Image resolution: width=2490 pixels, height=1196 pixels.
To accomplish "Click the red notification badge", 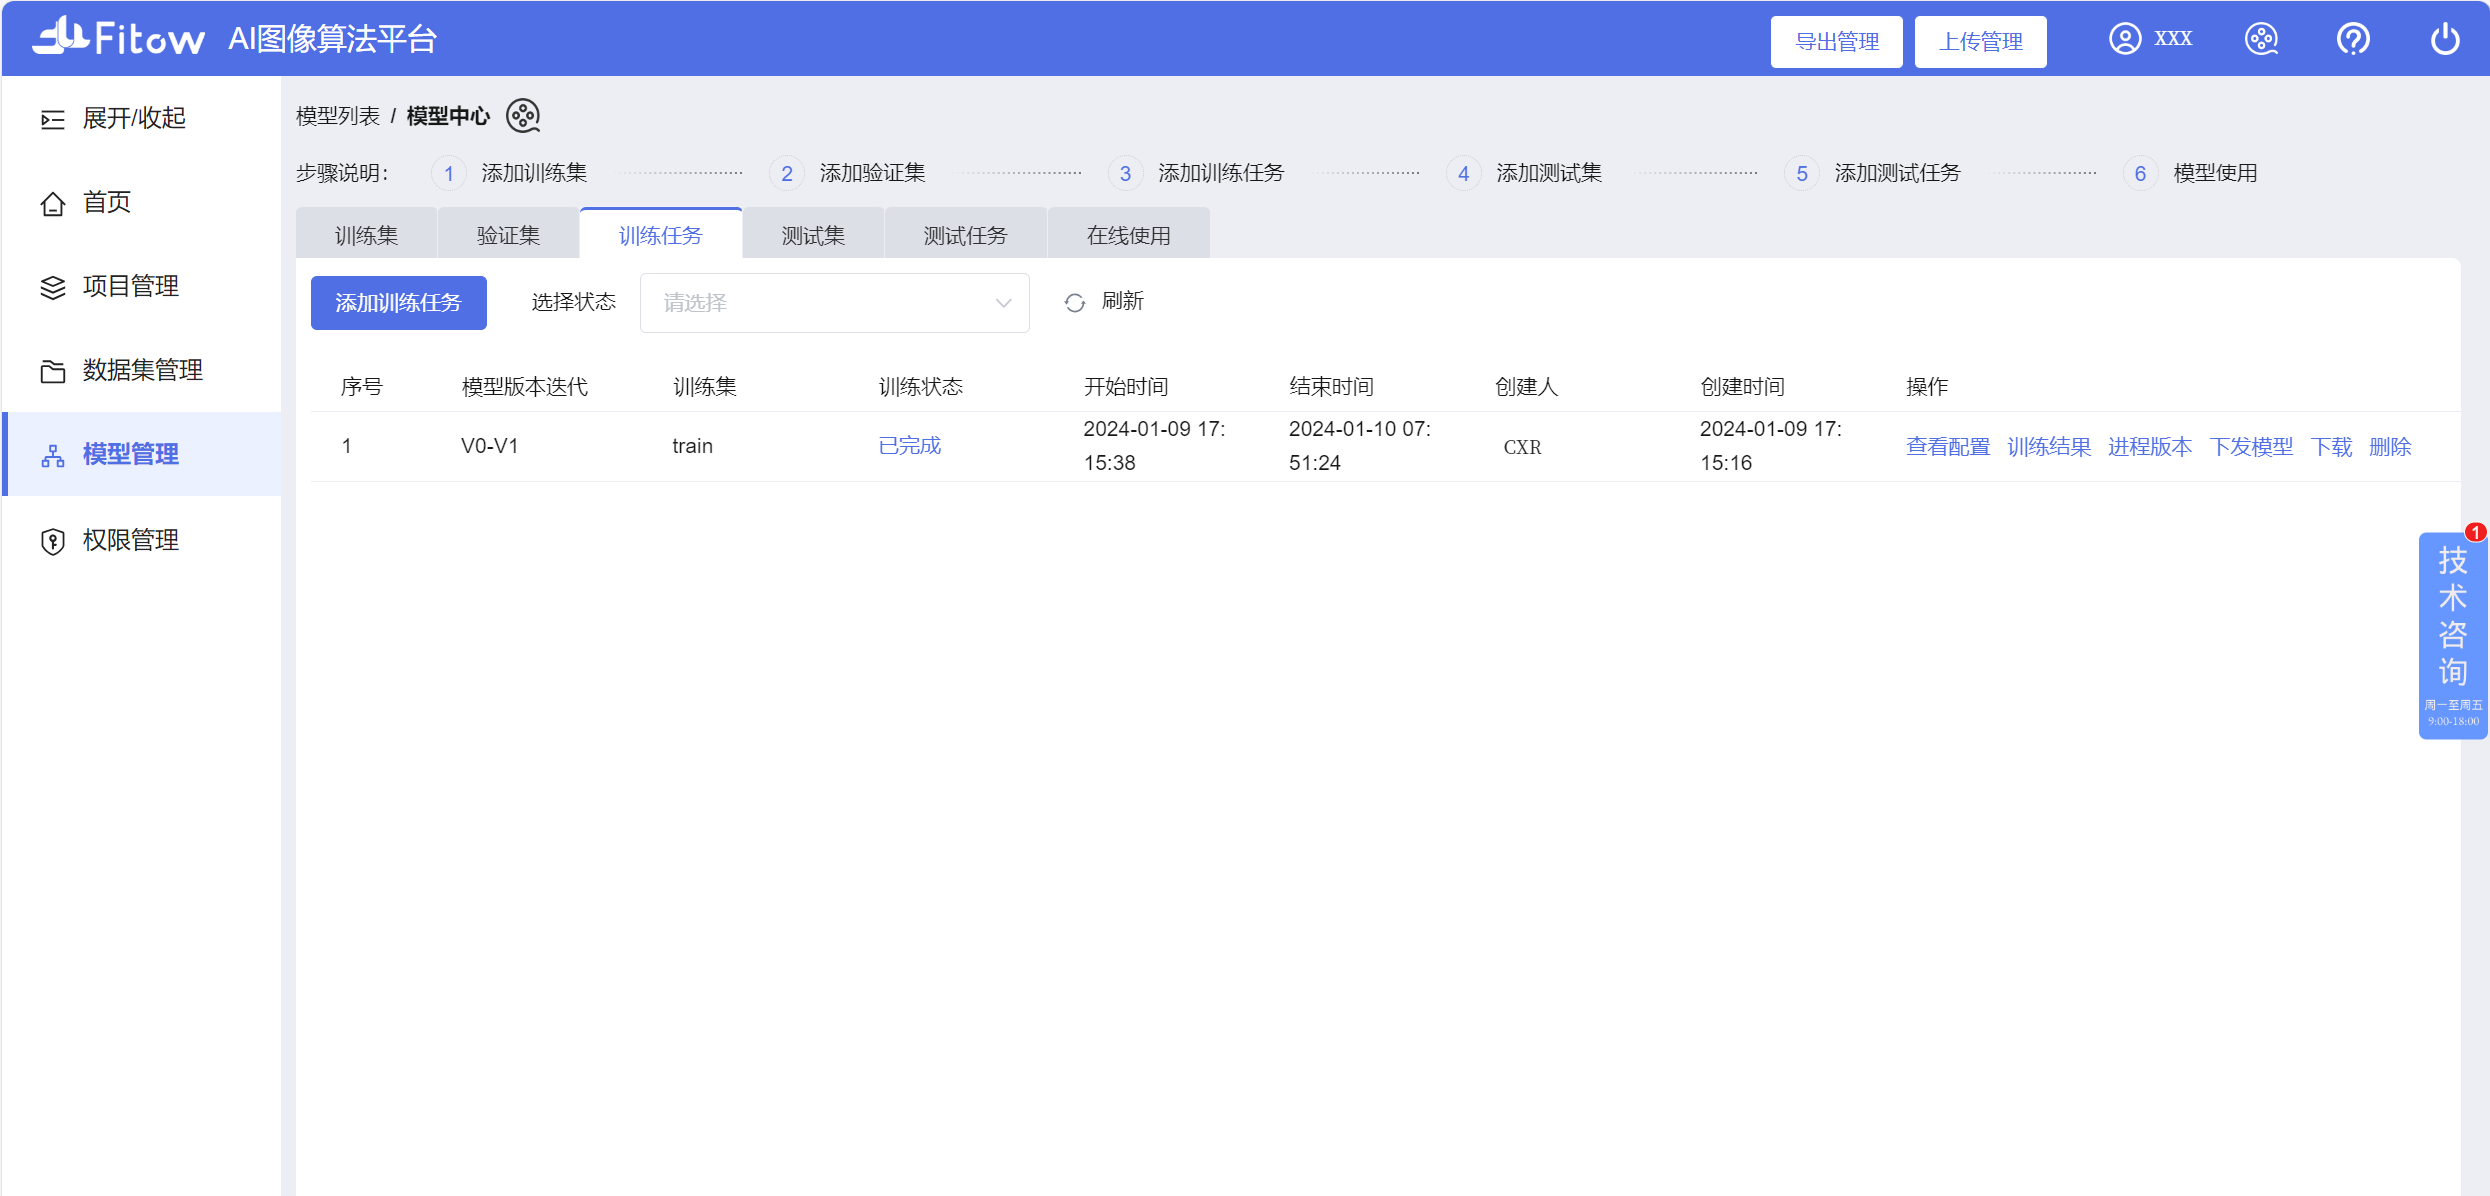I will [x=2476, y=532].
